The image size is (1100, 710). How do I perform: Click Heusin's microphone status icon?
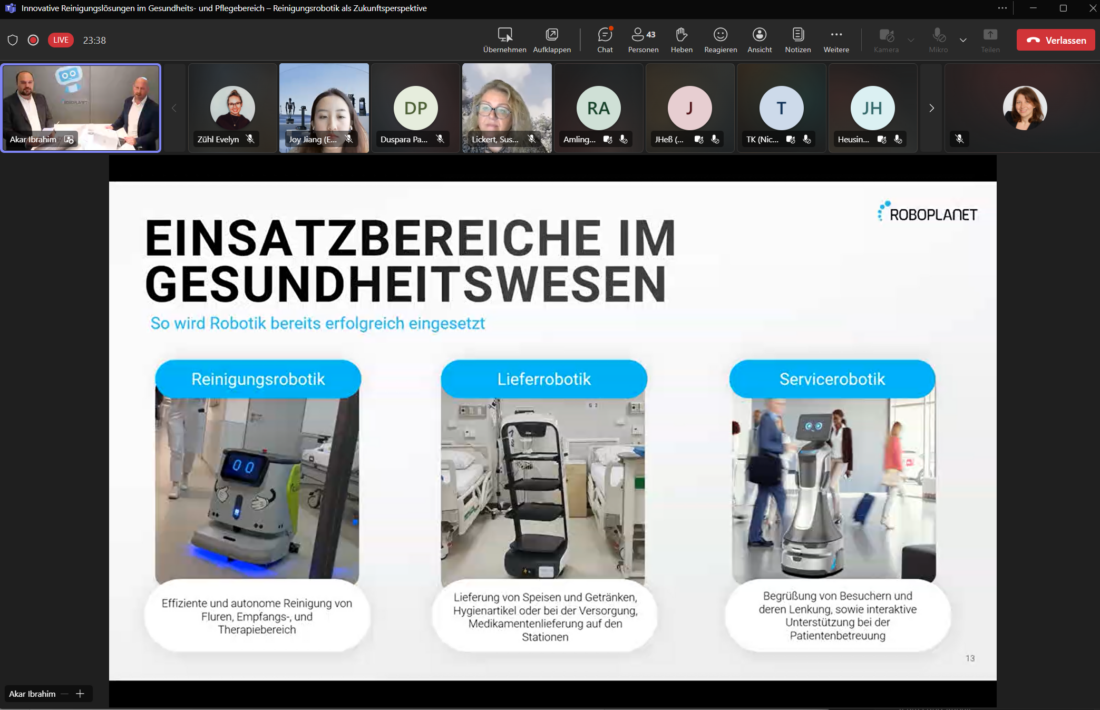(x=898, y=140)
